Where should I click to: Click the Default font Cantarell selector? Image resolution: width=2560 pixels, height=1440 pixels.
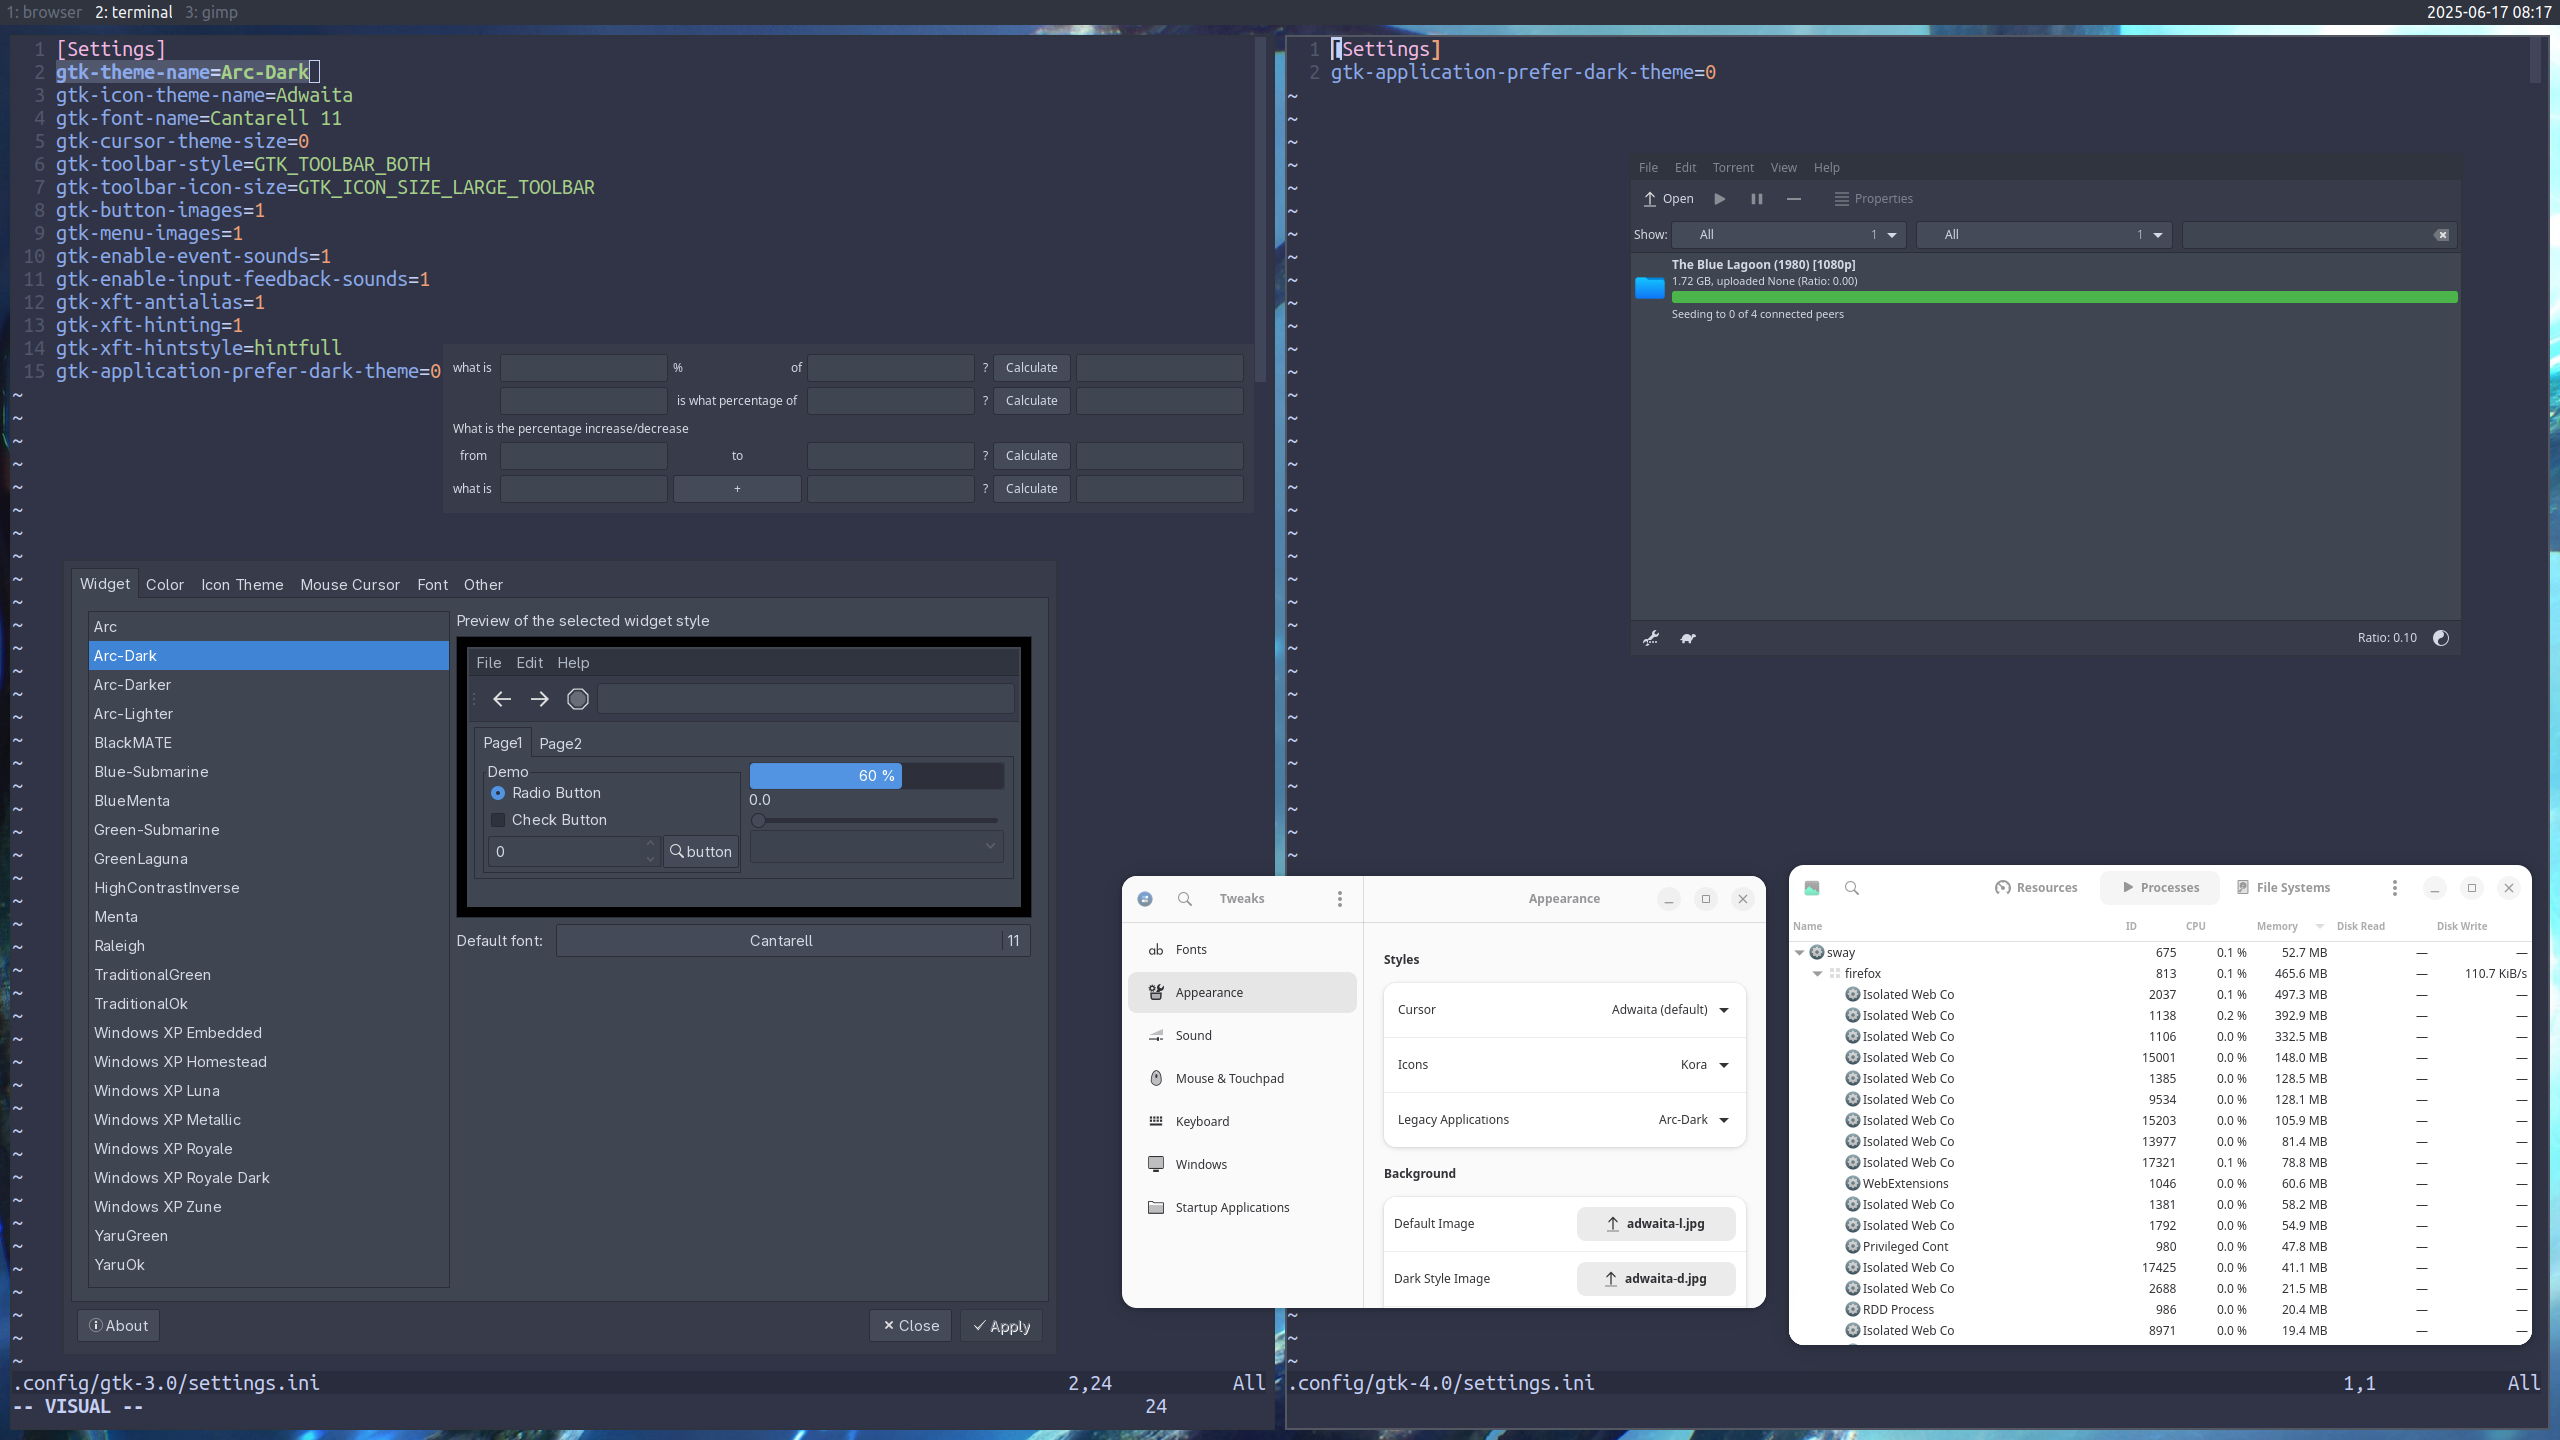point(793,941)
